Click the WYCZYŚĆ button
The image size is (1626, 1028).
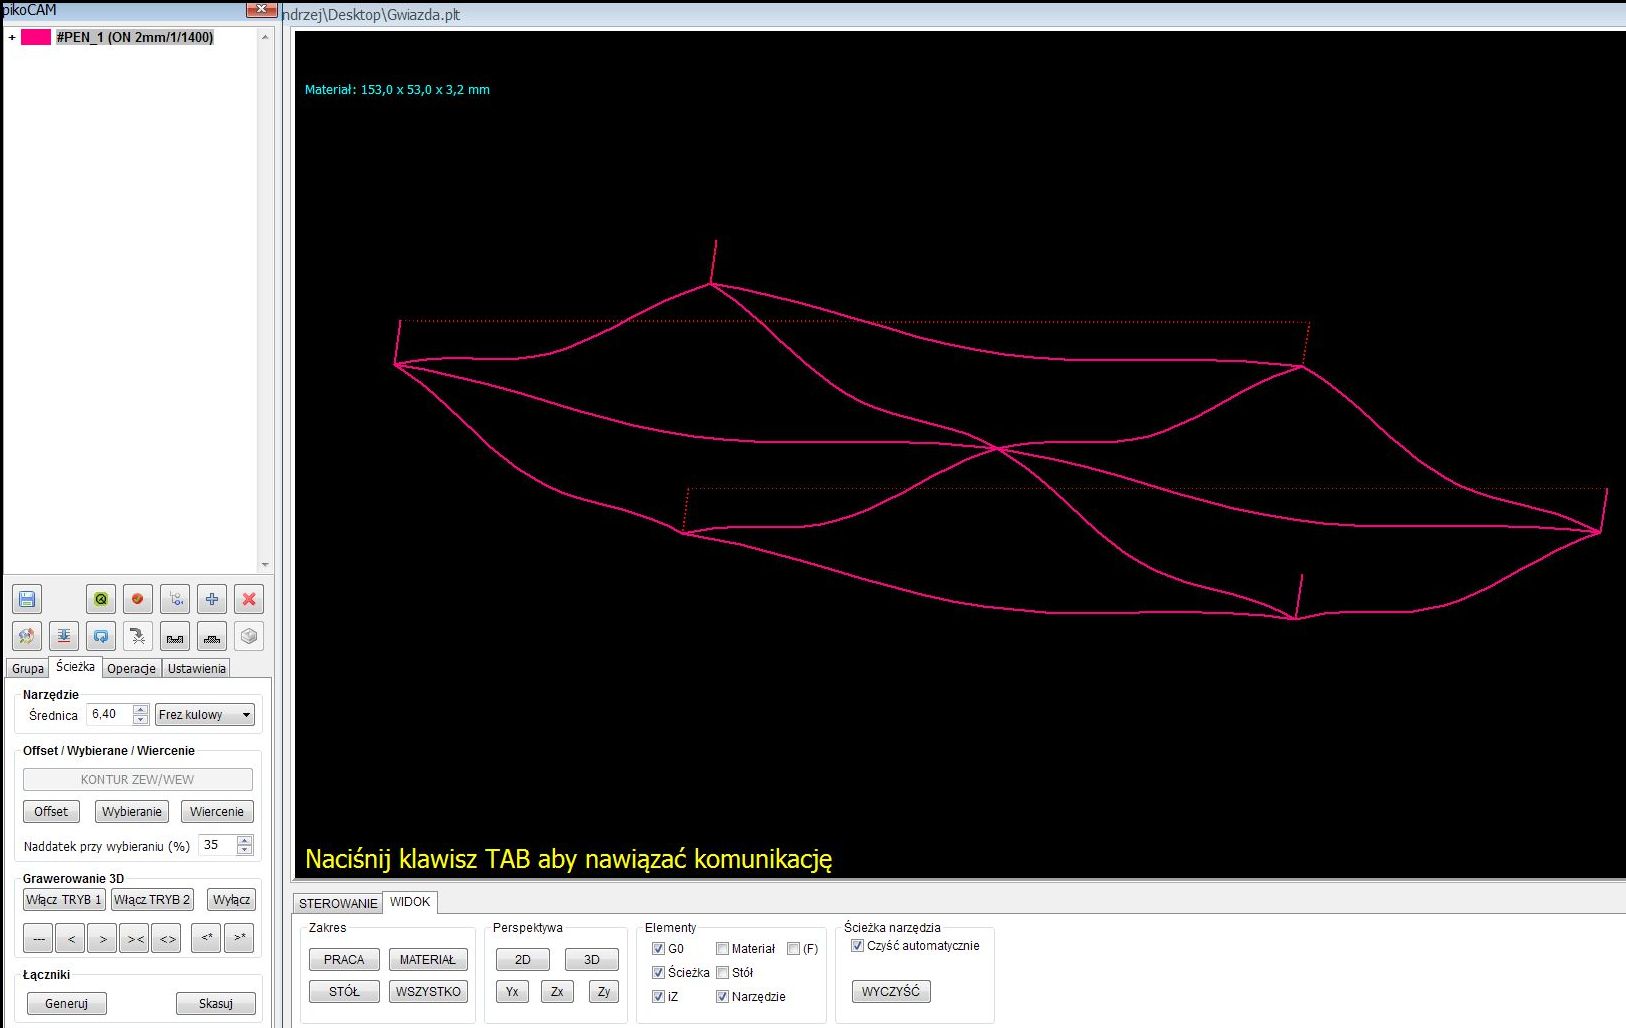click(891, 991)
